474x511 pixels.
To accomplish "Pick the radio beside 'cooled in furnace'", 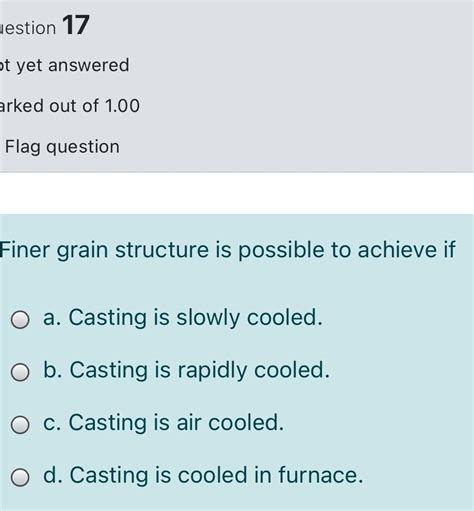I will click(x=20, y=477).
